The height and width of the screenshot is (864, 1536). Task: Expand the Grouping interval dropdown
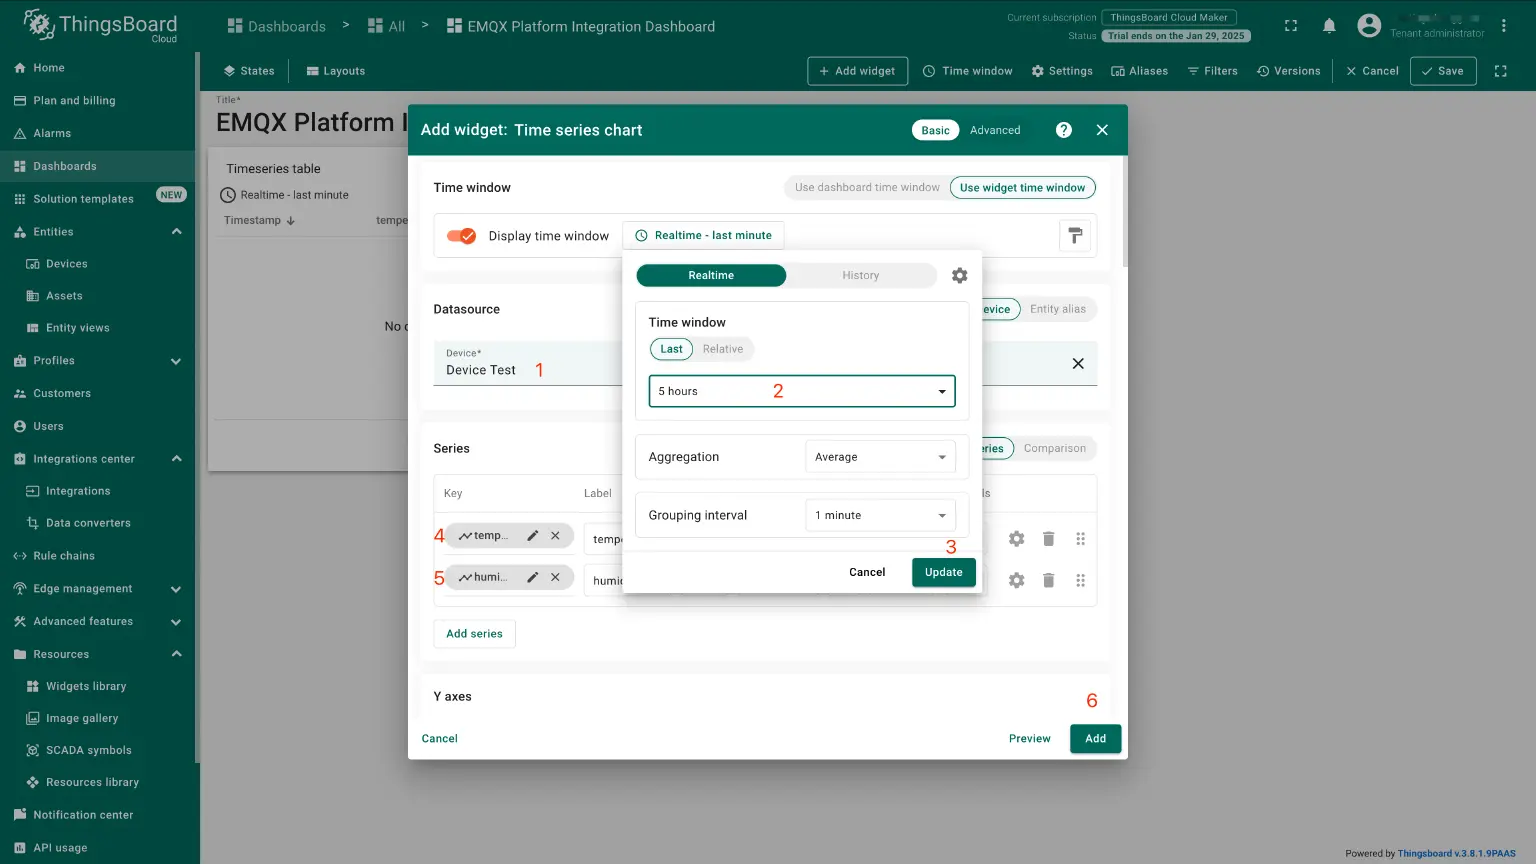coord(880,516)
